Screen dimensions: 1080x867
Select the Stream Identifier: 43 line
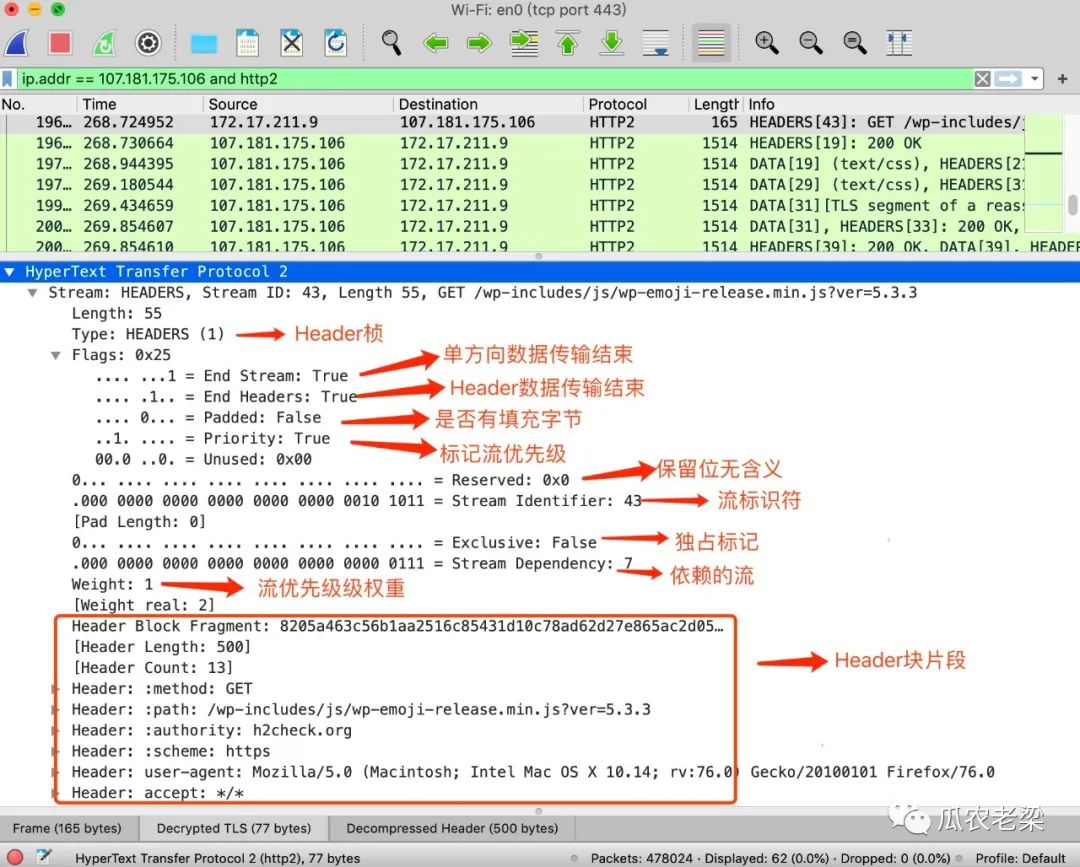357,501
